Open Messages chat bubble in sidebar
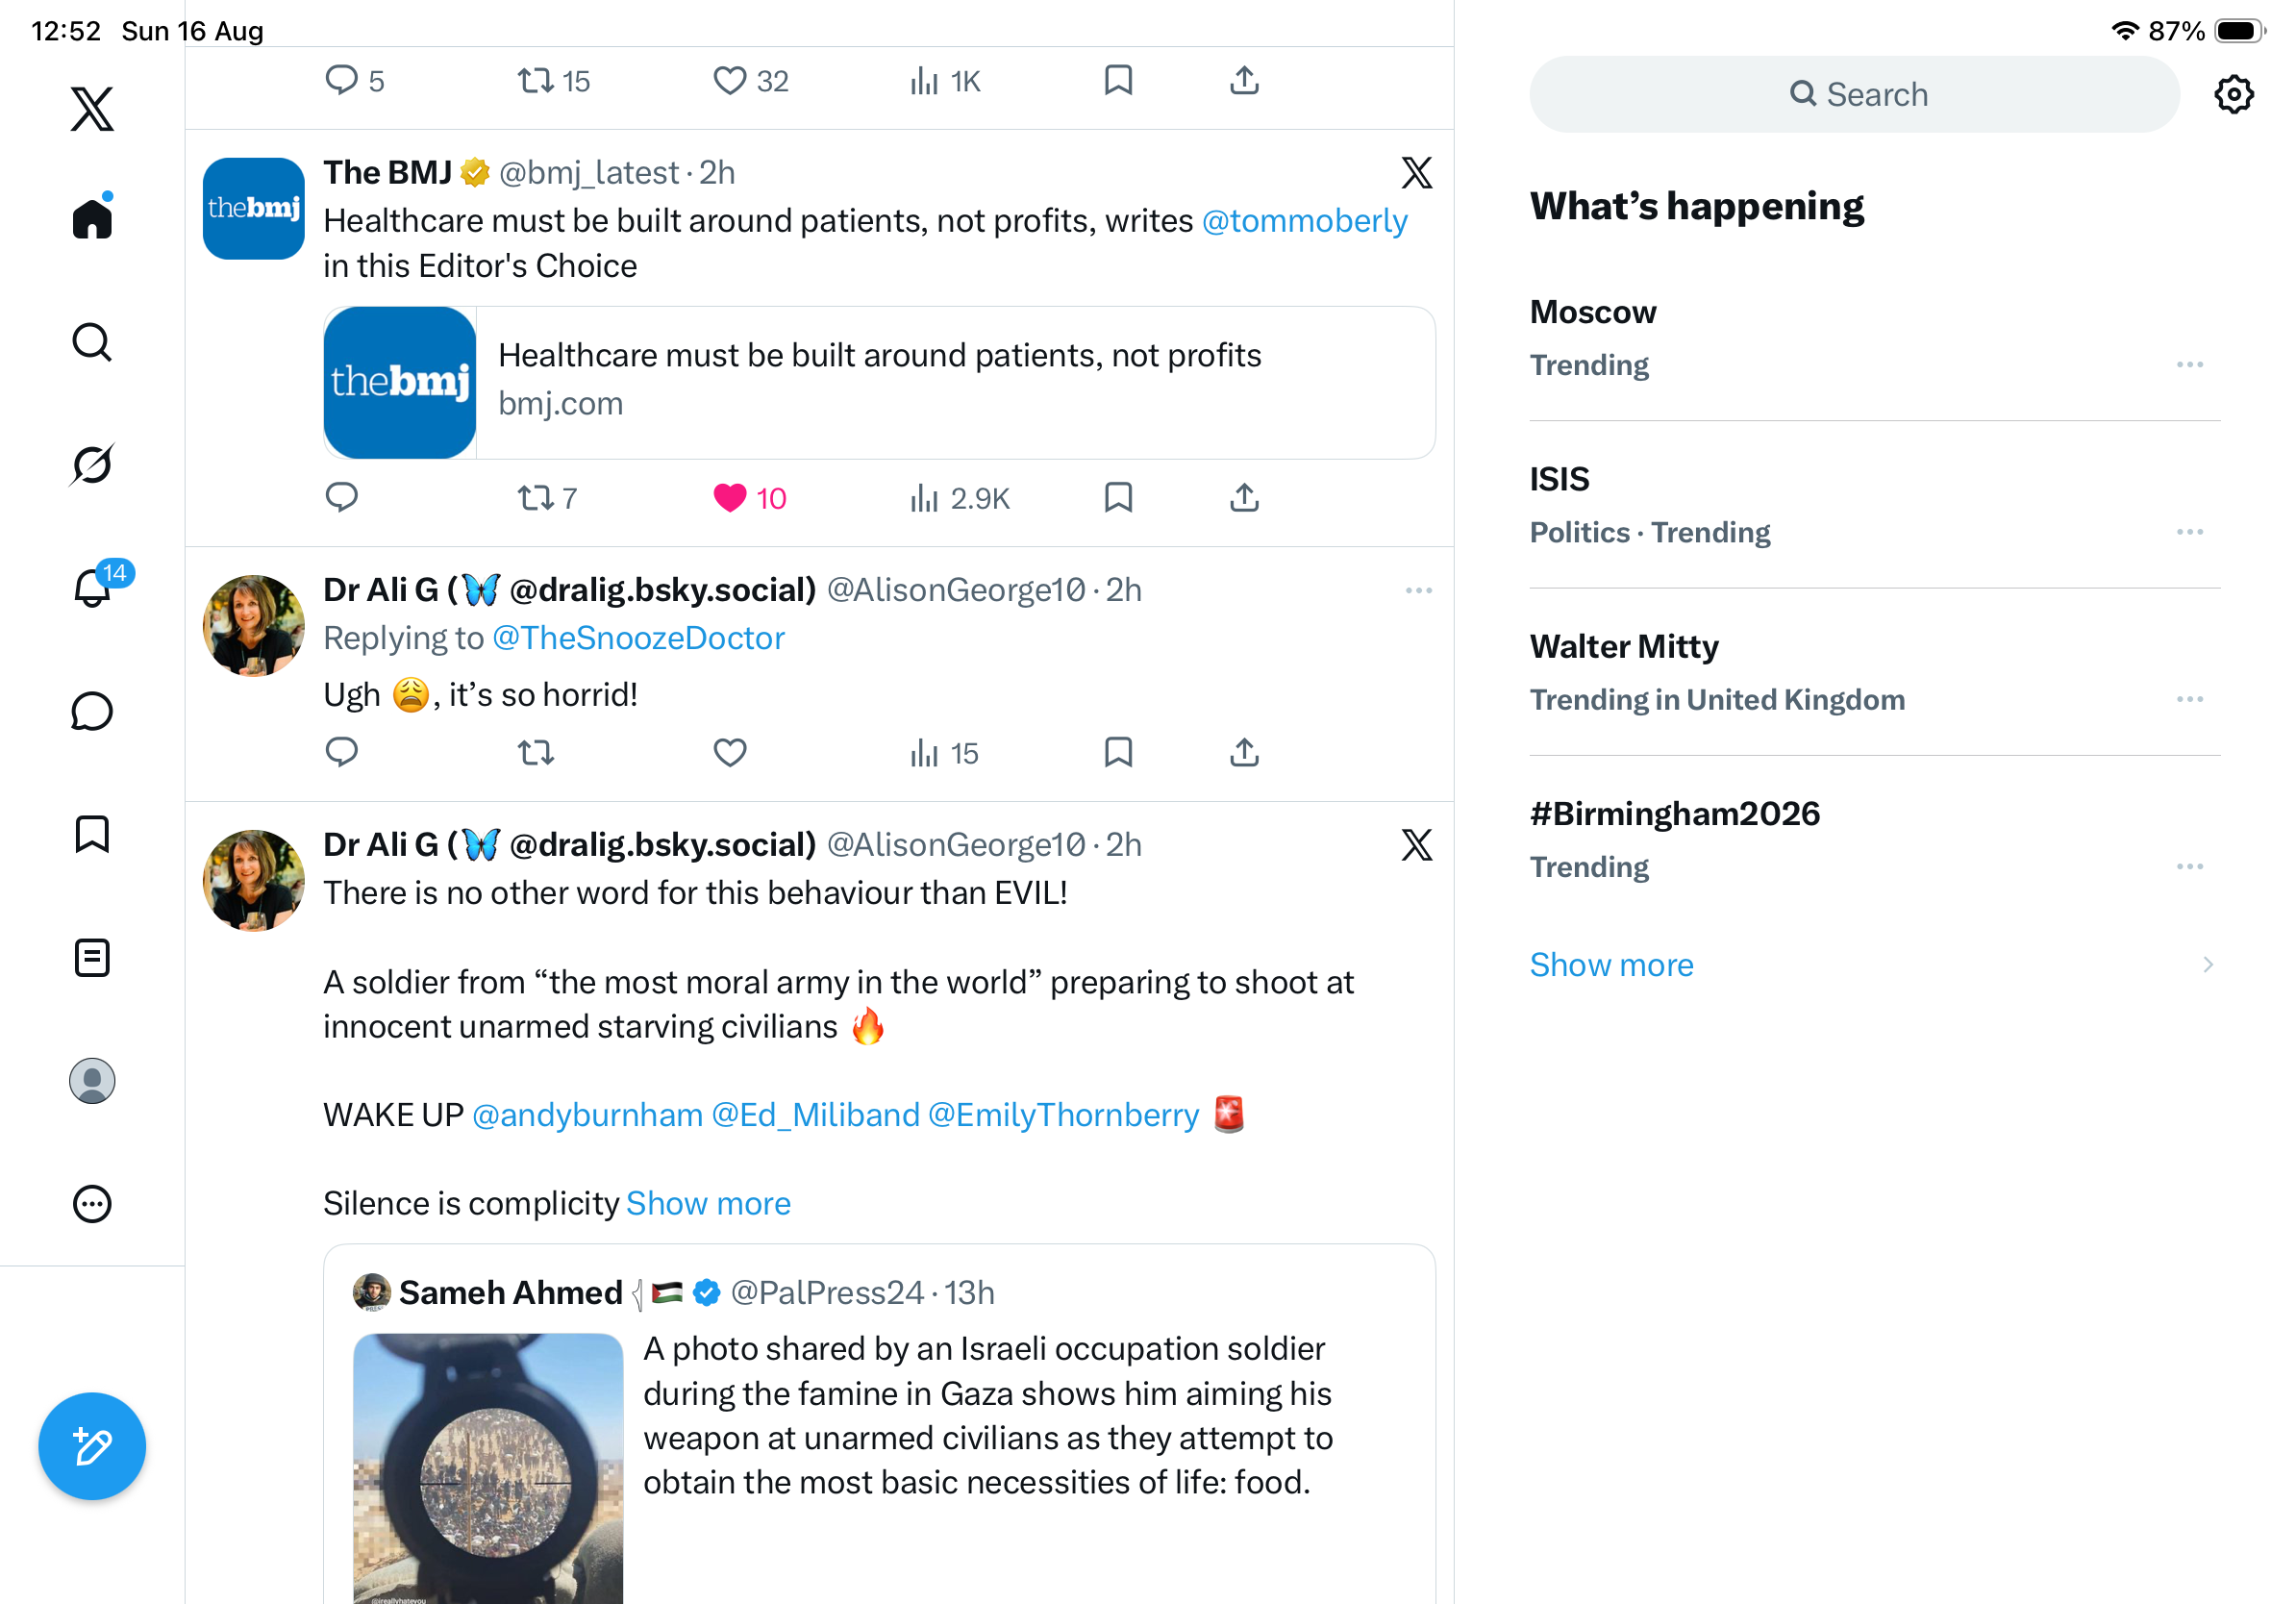This screenshot has height=1604, width=2296. (92, 711)
